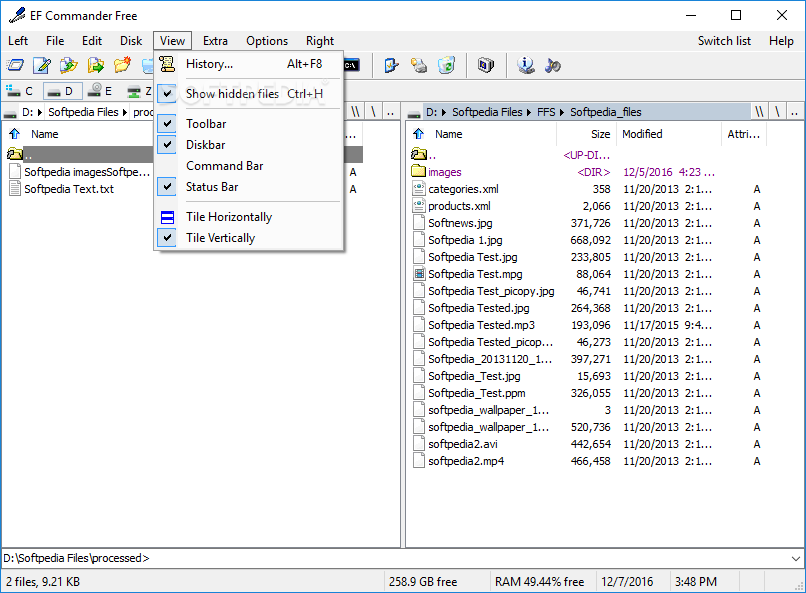Click the Softpedia Text.txt file icon in left panel
The image size is (806, 593).
[x=15, y=189]
